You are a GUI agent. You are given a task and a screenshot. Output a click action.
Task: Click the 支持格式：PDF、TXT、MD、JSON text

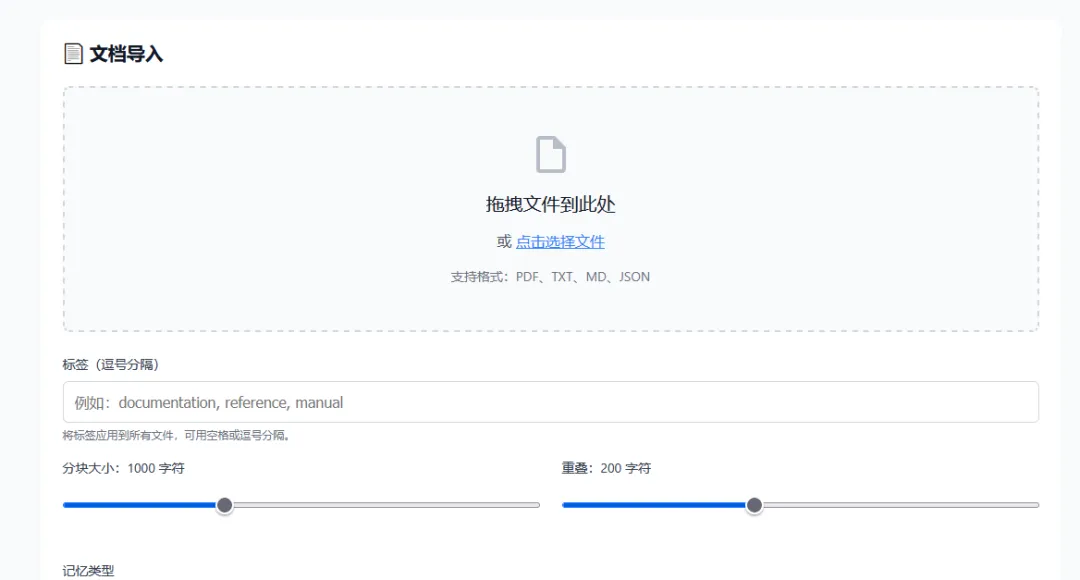550,277
